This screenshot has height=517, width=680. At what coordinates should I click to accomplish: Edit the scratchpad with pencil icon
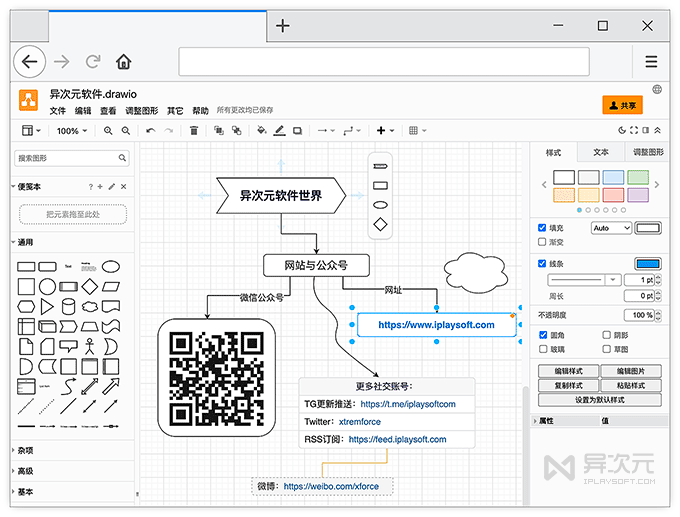[112, 187]
